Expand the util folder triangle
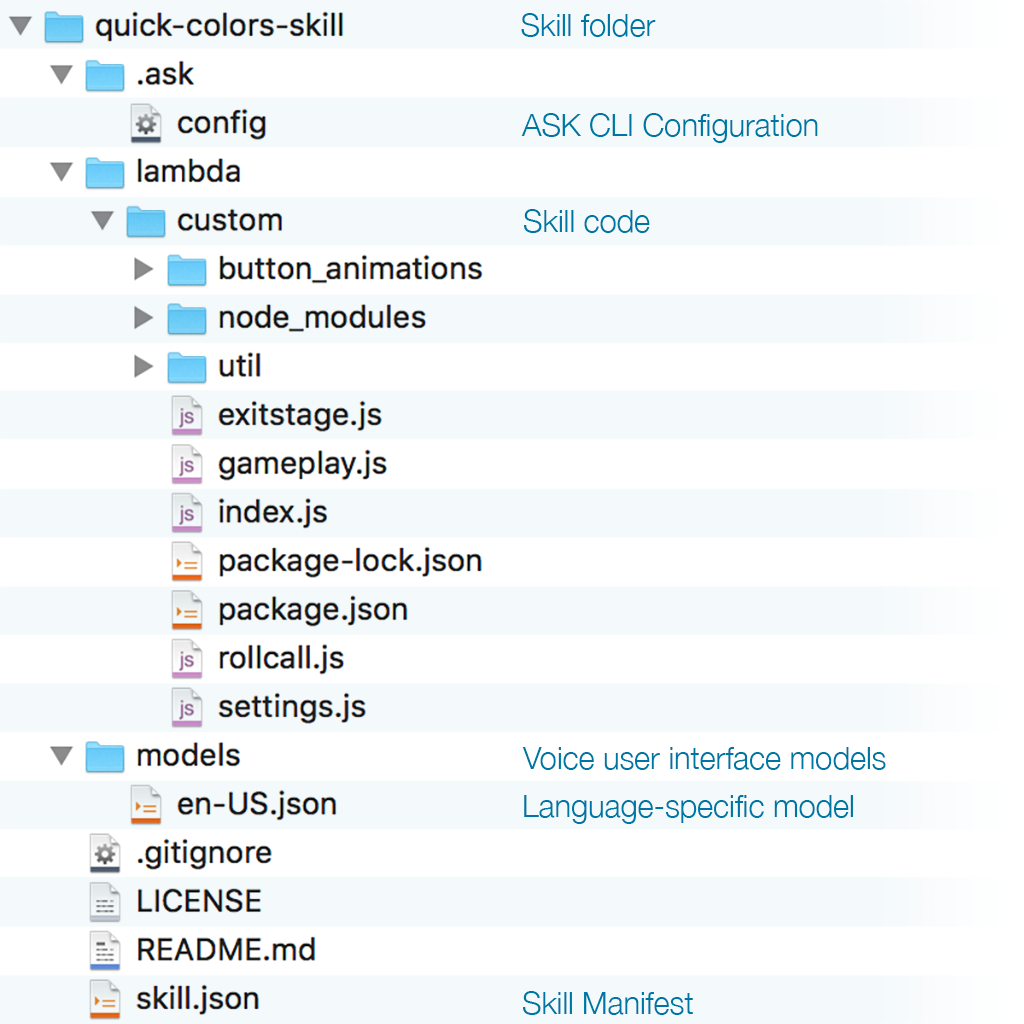Viewport: 1024px width, 1024px height. coord(143,366)
